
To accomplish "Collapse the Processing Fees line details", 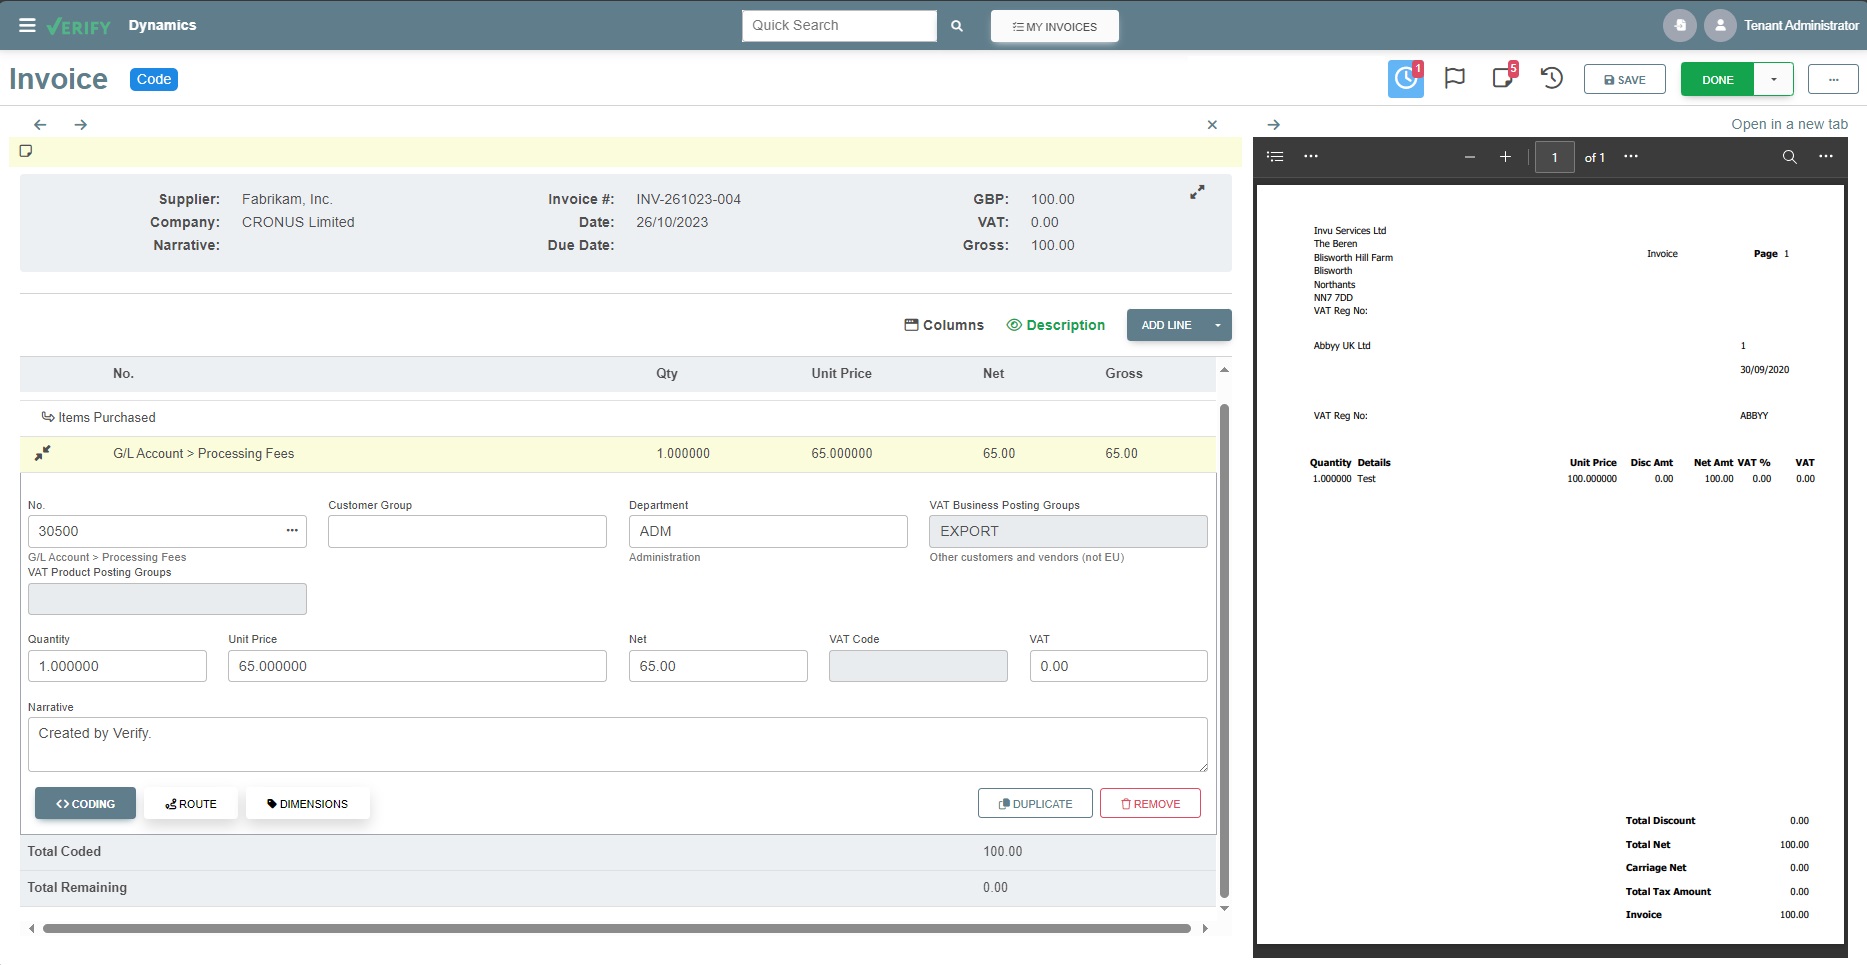I will point(42,453).
